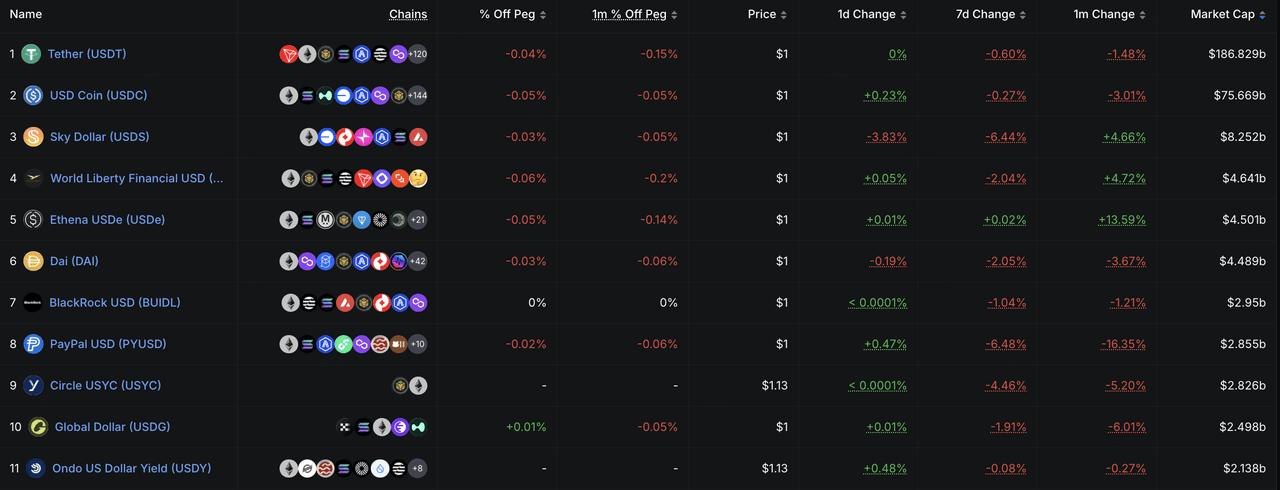
Task: Open the World Liberty Financial USD link
Action: 137,179
